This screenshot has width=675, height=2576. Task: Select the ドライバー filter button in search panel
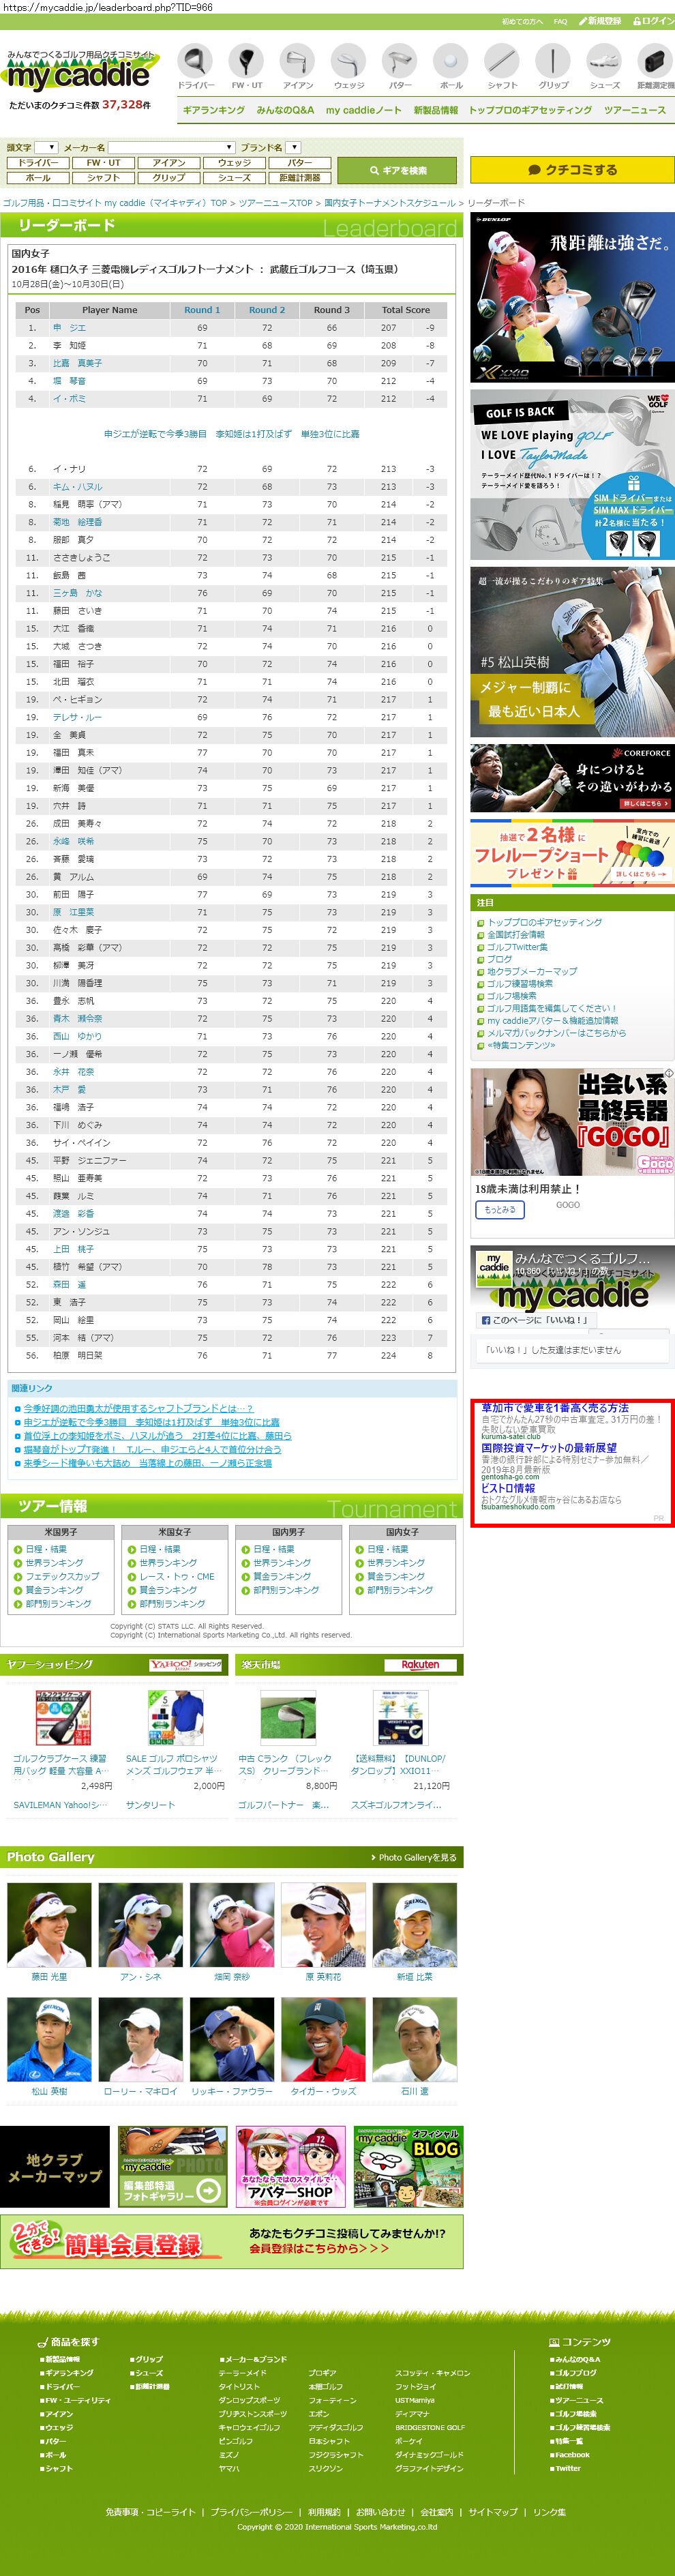click(38, 162)
